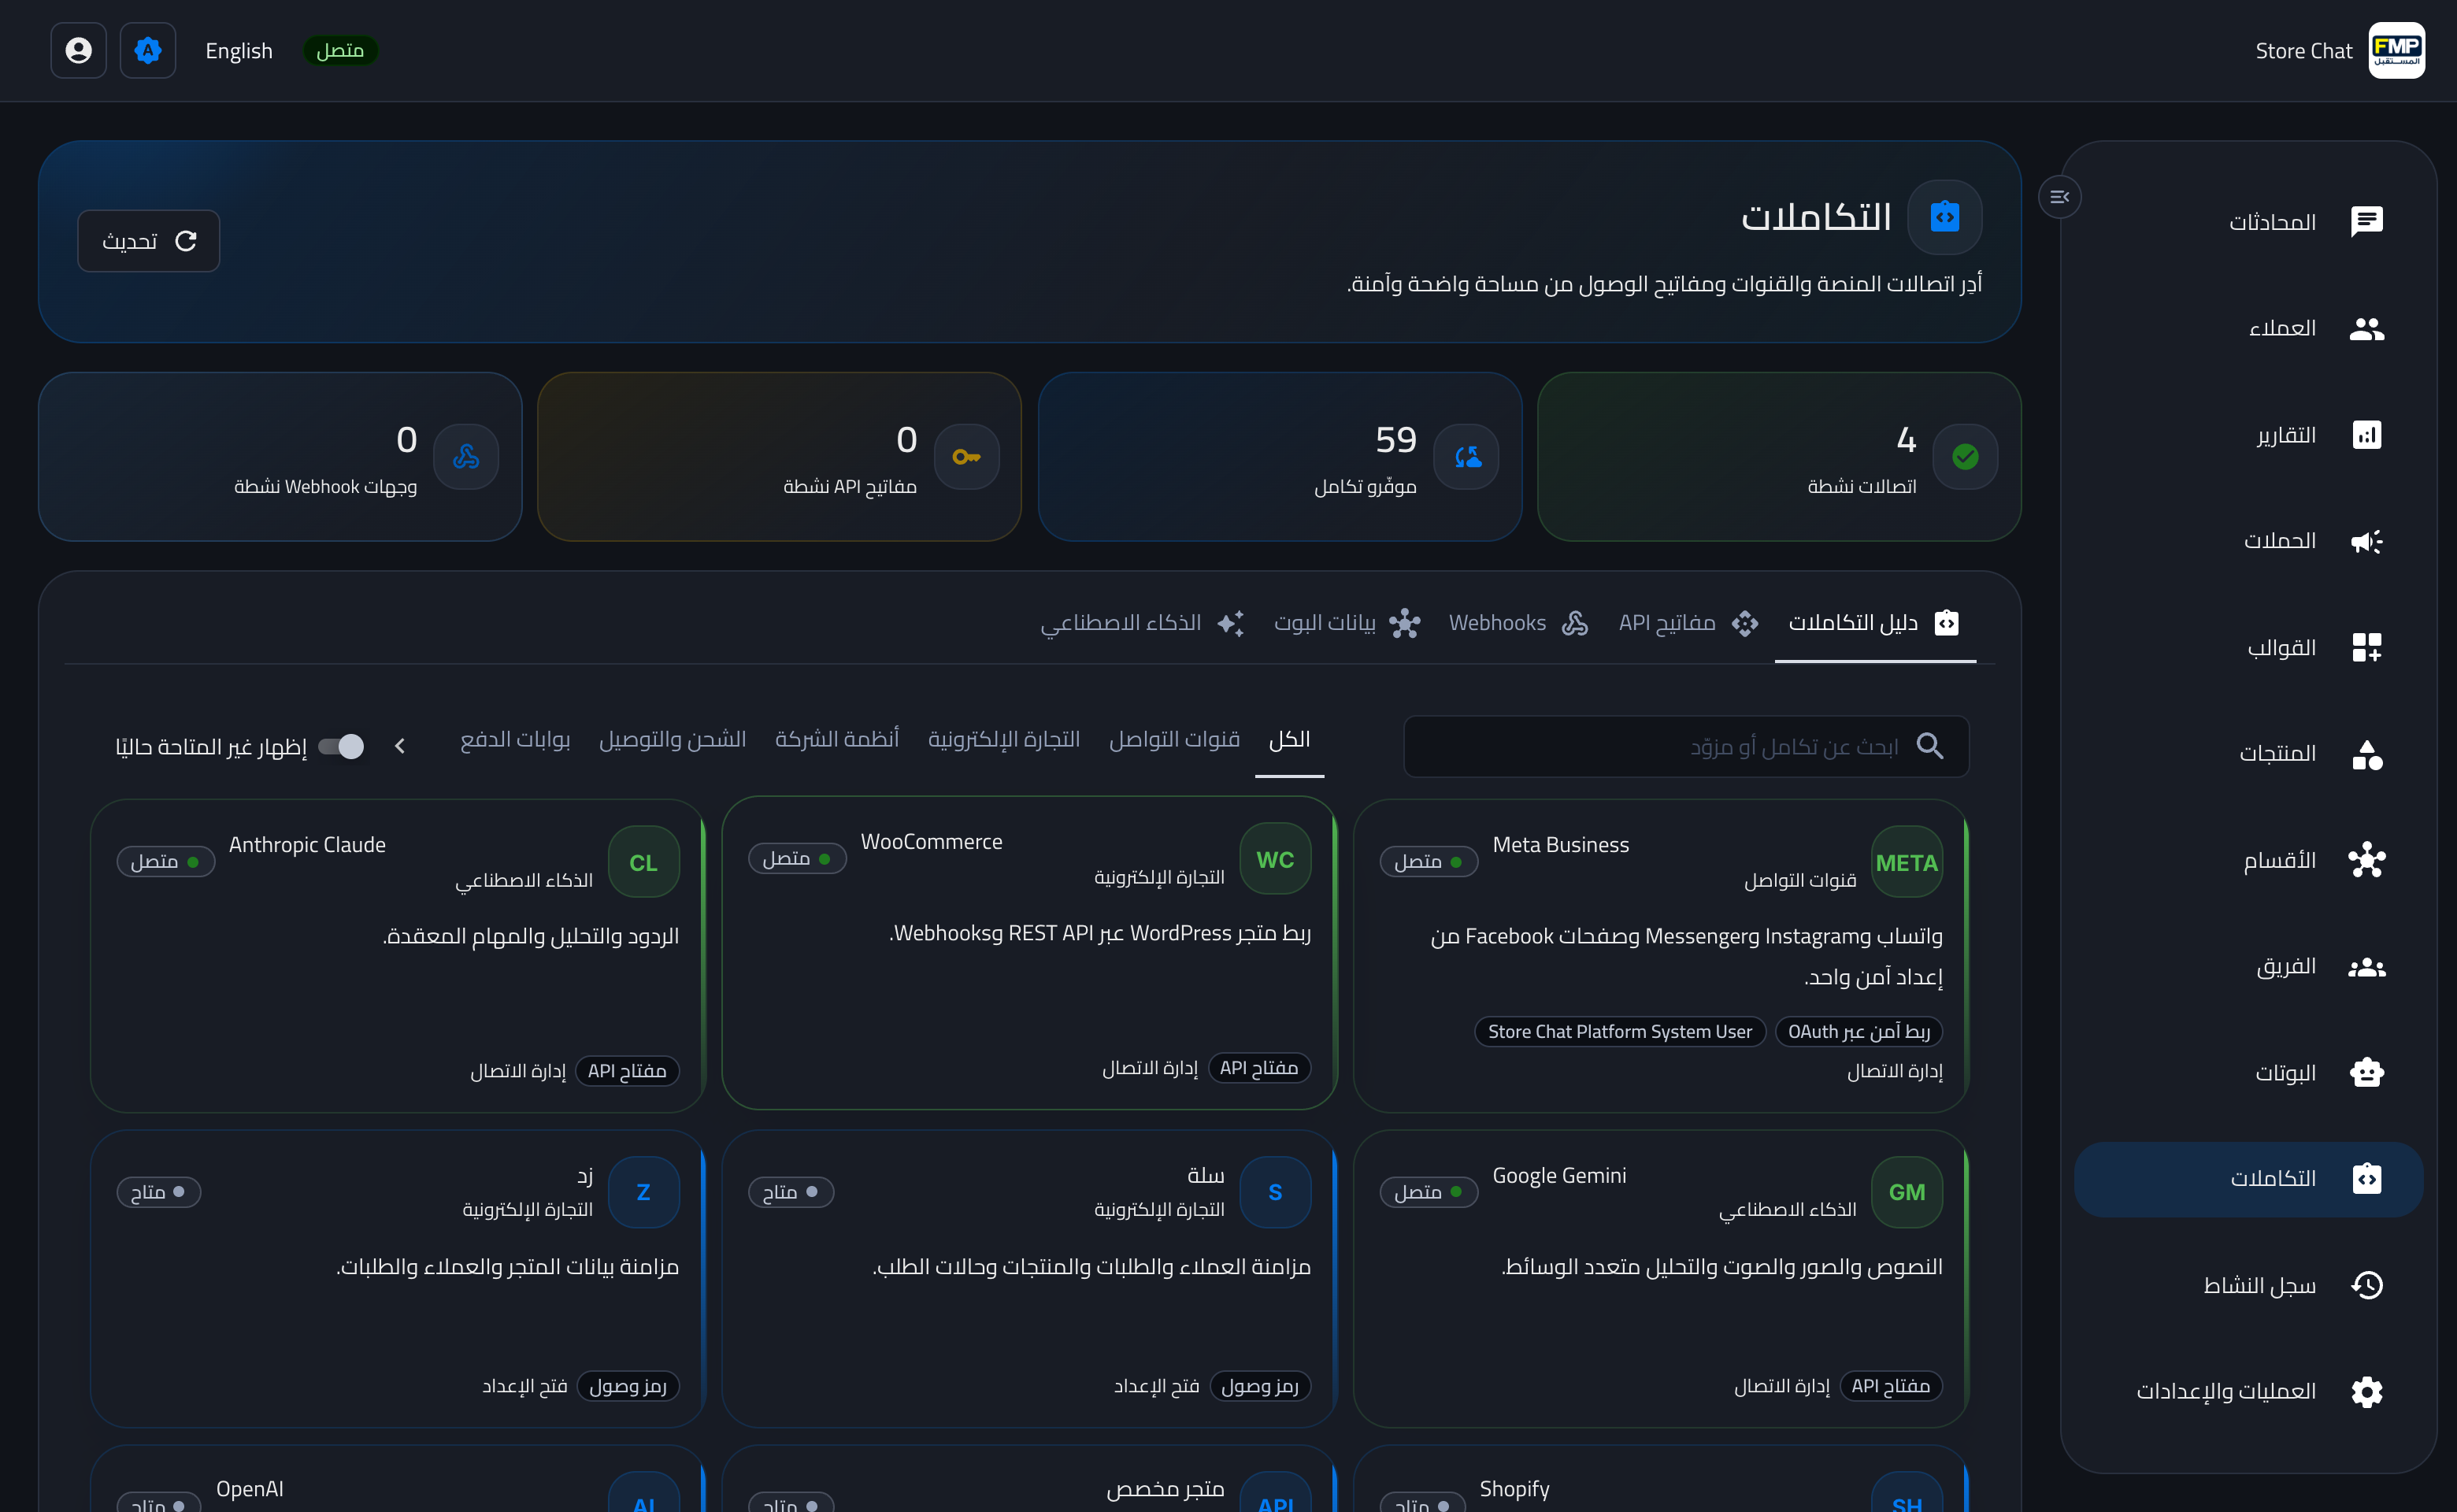The height and width of the screenshot is (1512, 2457).
Task: Open إدارة الاتصال for Google Gemini
Action: [1782, 1386]
